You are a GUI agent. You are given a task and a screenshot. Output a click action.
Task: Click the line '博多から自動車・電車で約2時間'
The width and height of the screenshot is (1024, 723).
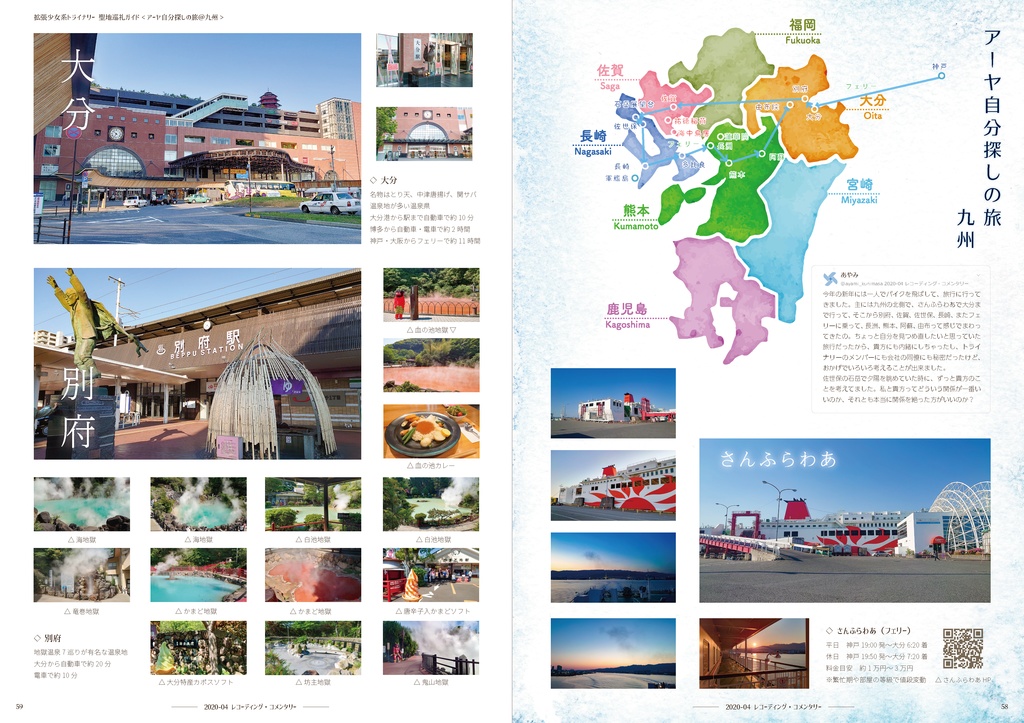[x=420, y=229]
